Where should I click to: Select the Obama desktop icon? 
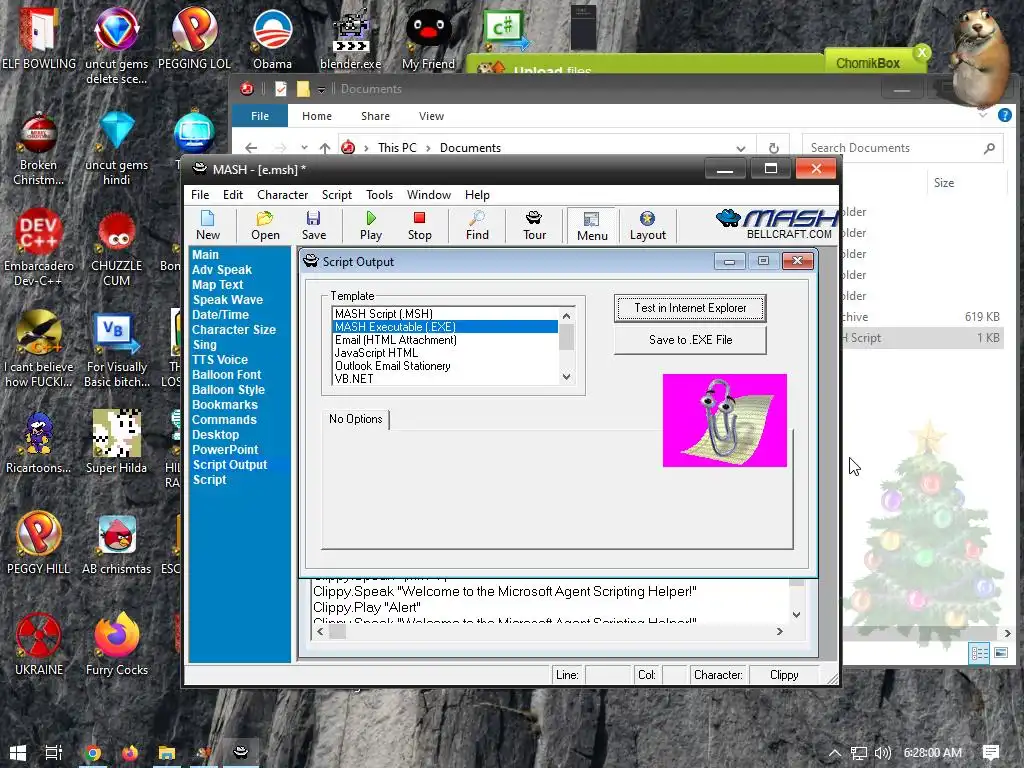[272, 38]
